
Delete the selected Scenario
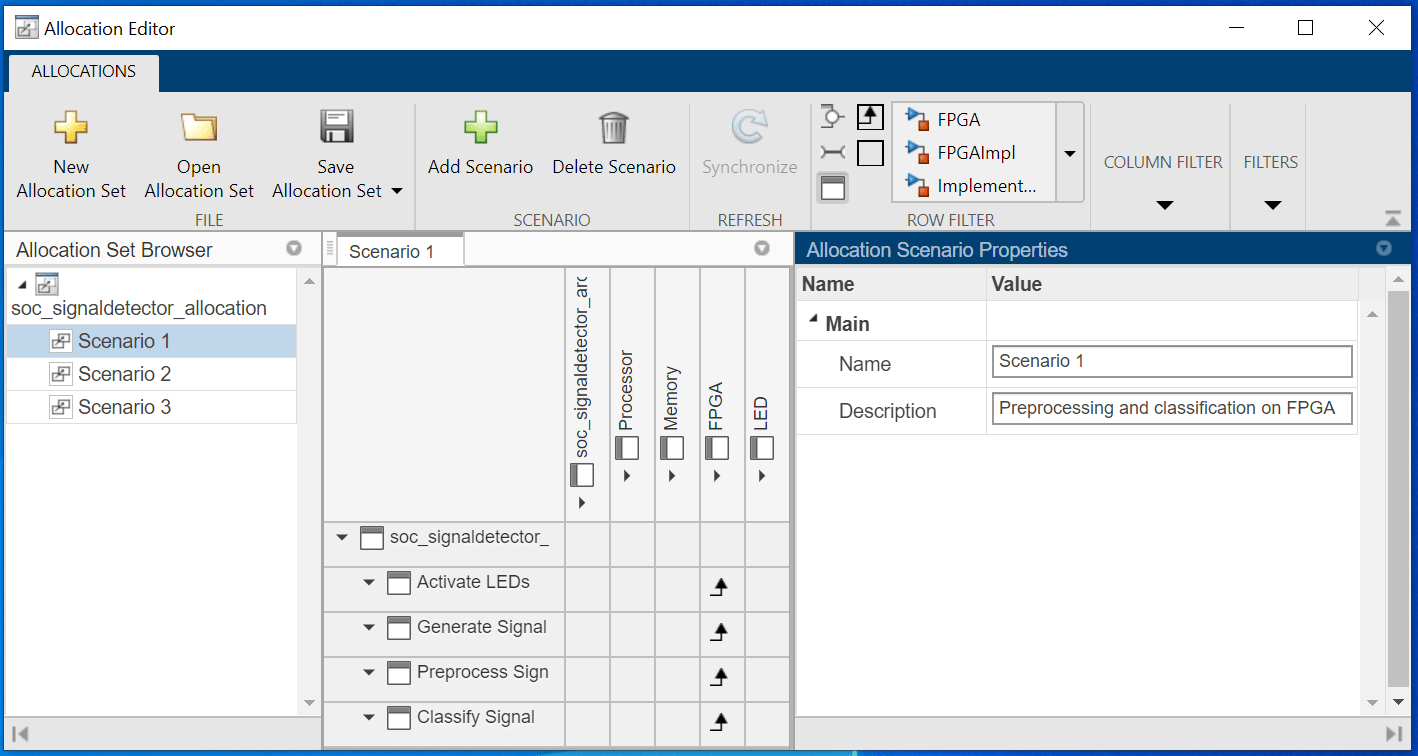pyautogui.click(x=614, y=143)
